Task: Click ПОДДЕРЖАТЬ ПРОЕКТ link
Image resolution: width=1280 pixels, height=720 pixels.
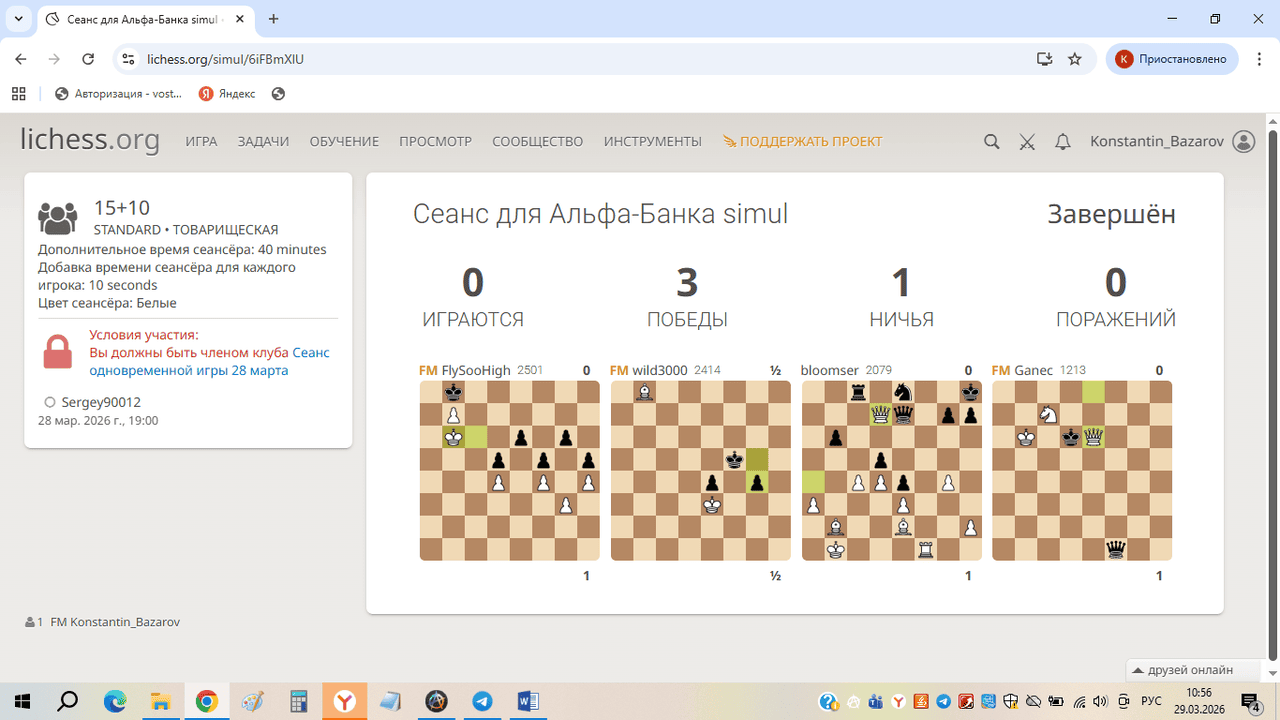Action: pos(802,142)
